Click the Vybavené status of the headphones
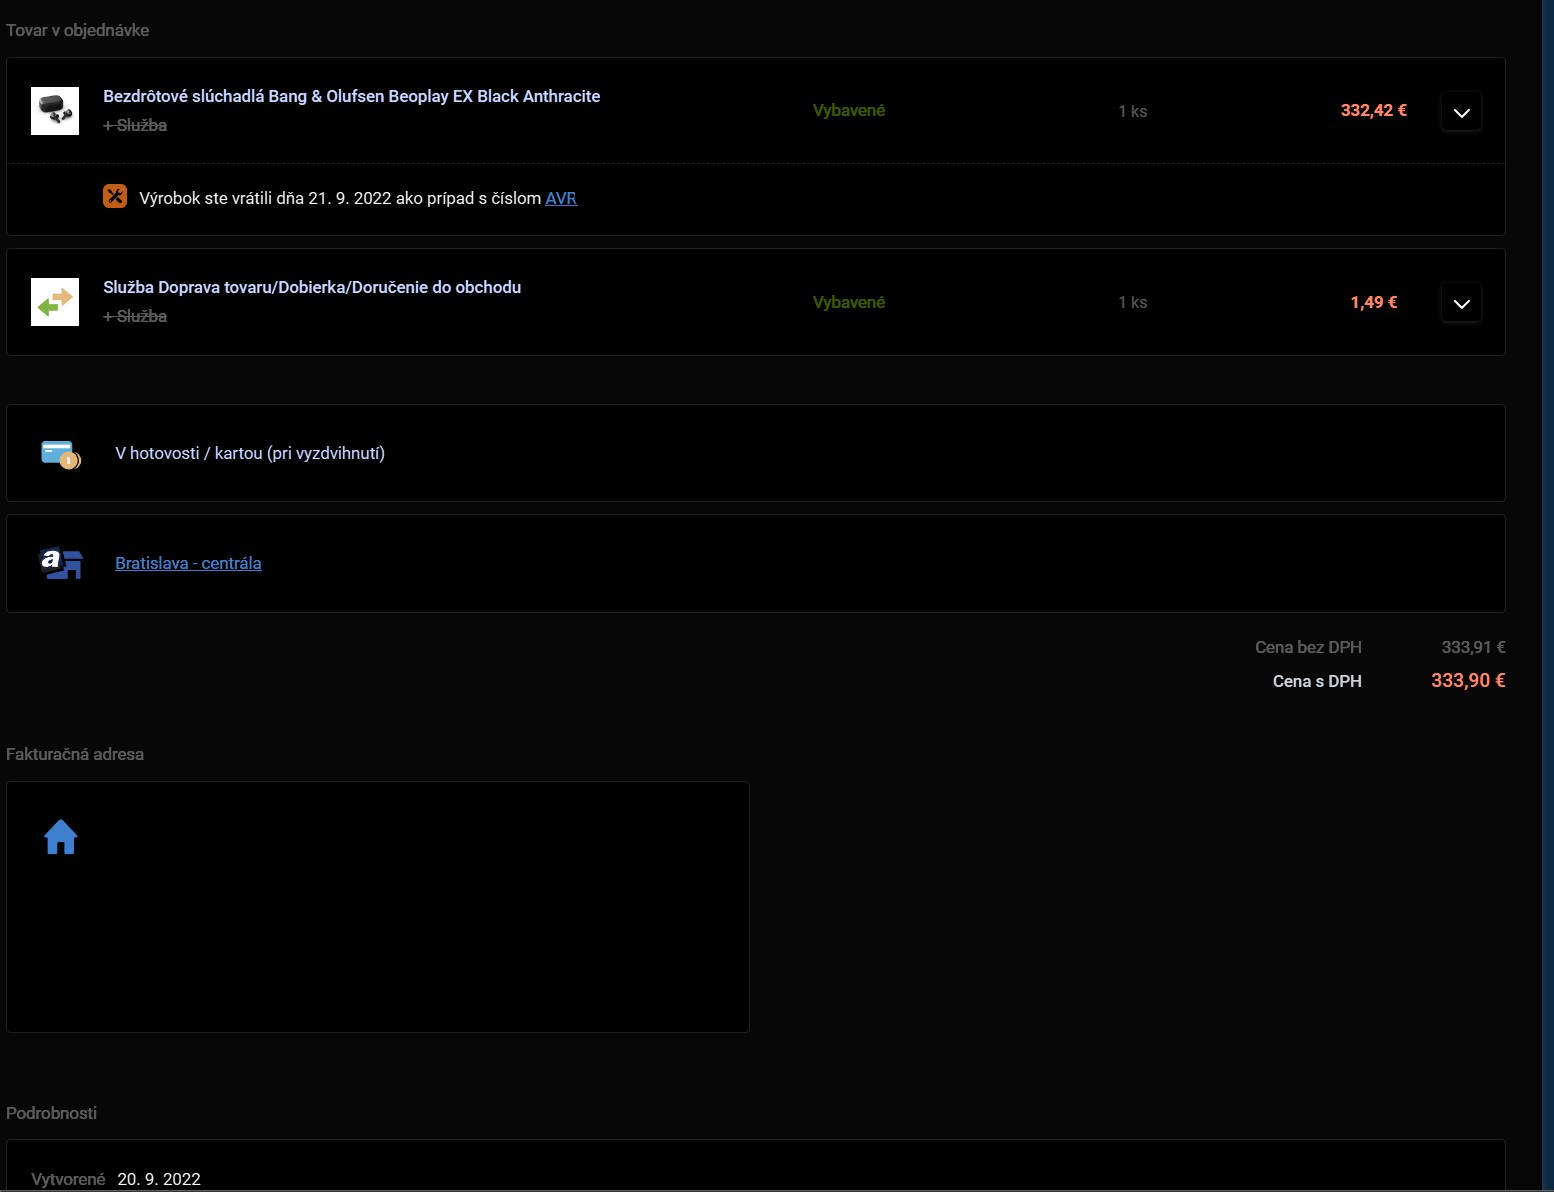Screen dimensions: 1554x1192 pos(848,110)
